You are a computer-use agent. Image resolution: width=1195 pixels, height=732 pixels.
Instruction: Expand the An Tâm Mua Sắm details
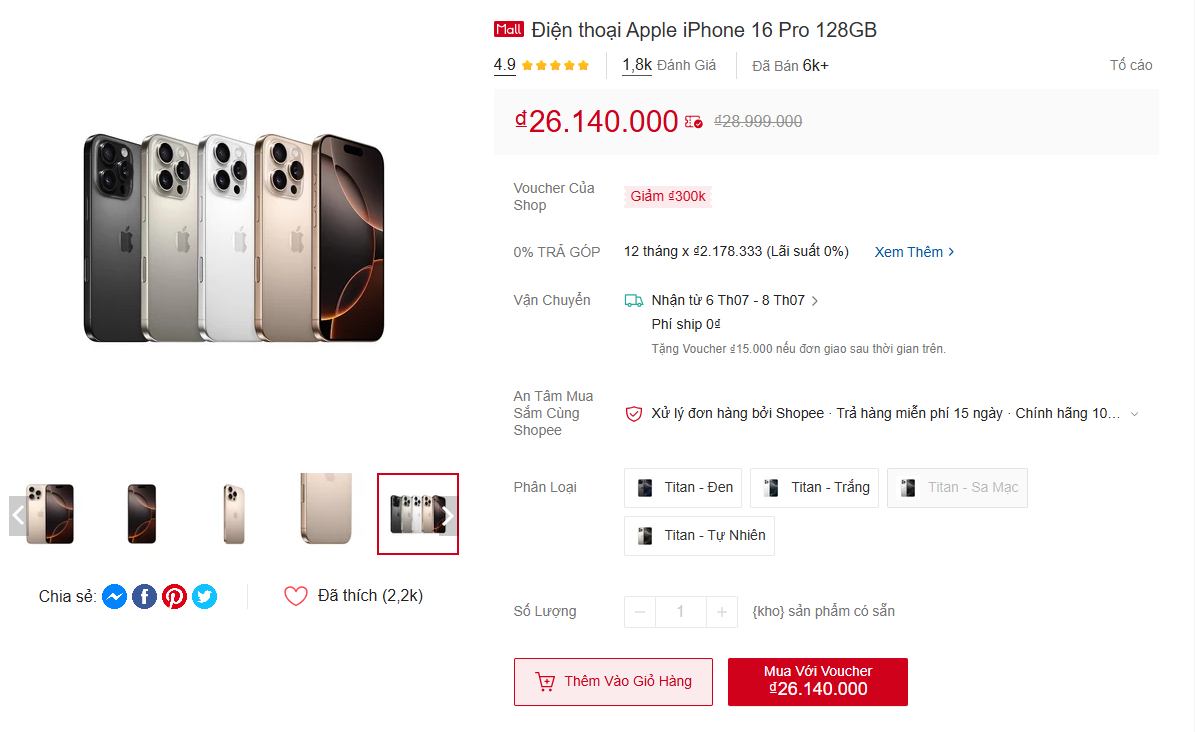1134,413
